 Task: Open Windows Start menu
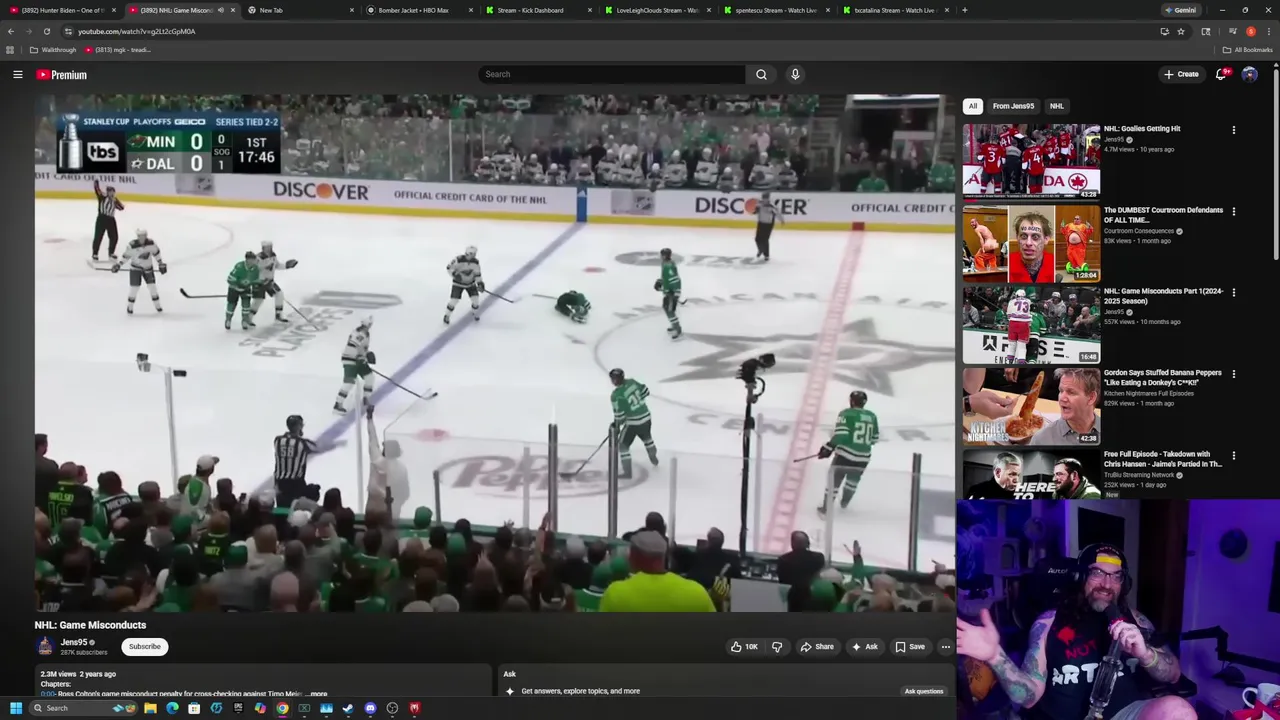[x=16, y=708]
